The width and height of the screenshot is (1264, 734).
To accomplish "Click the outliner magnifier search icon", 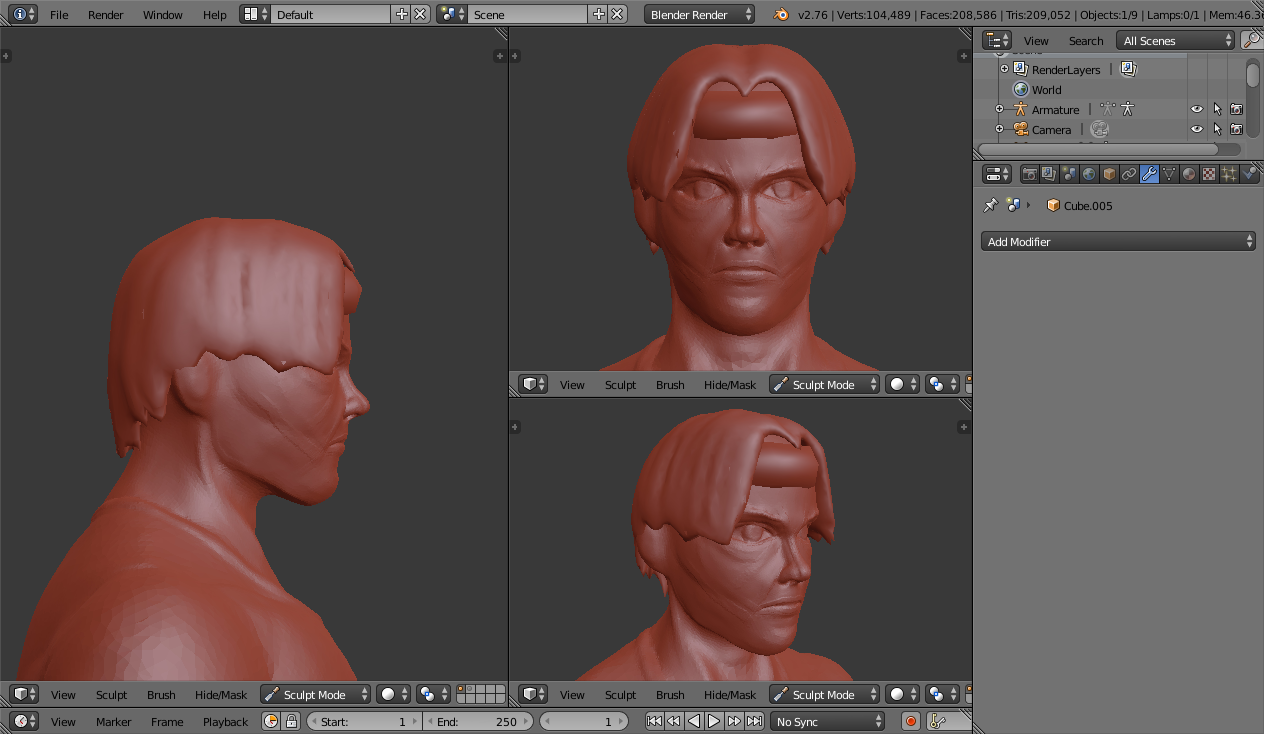I will click(x=1251, y=40).
